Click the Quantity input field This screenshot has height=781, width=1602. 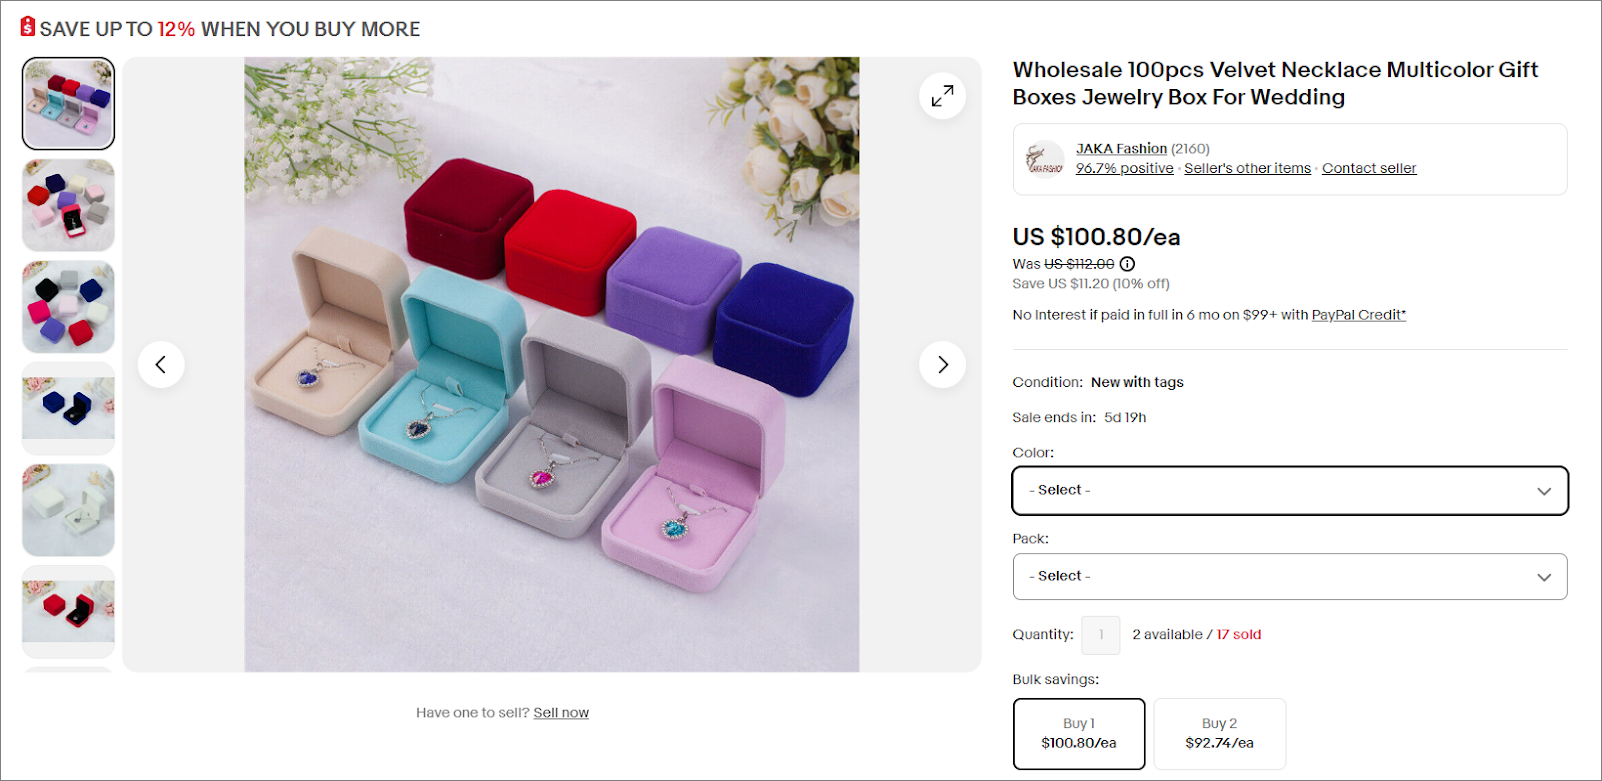pyautogui.click(x=1101, y=635)
